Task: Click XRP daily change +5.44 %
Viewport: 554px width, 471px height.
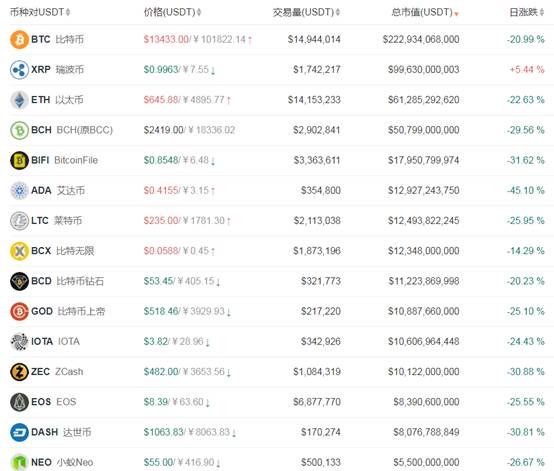Action: [527, 70]
